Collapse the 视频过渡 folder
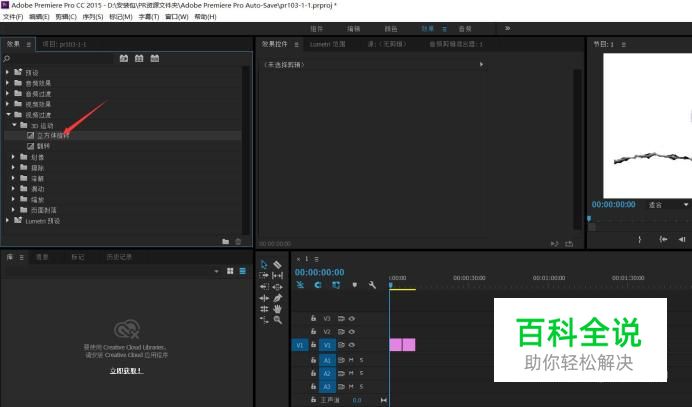Image resolution: width=692 pixels, height=407 pixels. pyautogui.click(x=8, y=114)
